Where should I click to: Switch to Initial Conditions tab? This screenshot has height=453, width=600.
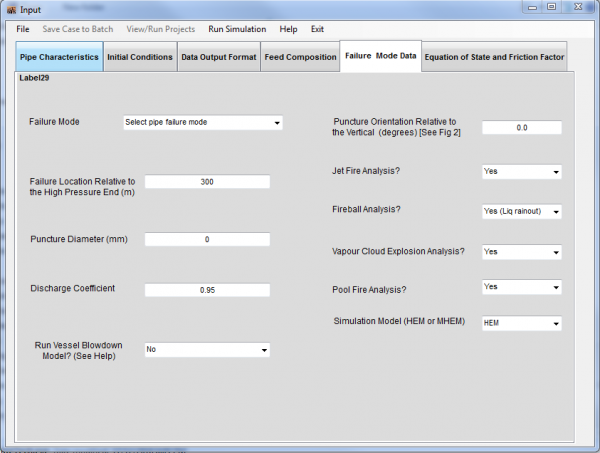140,57
